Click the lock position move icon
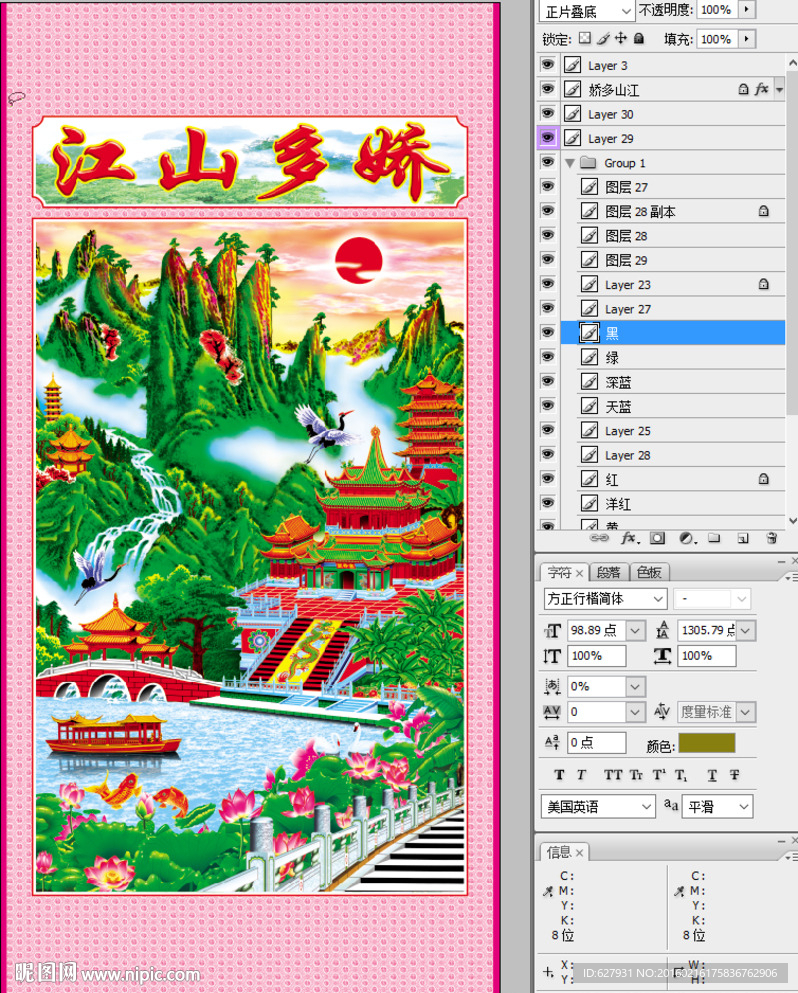Image resolution: width=798 pixels, height=993 pixels. point(621,38)
